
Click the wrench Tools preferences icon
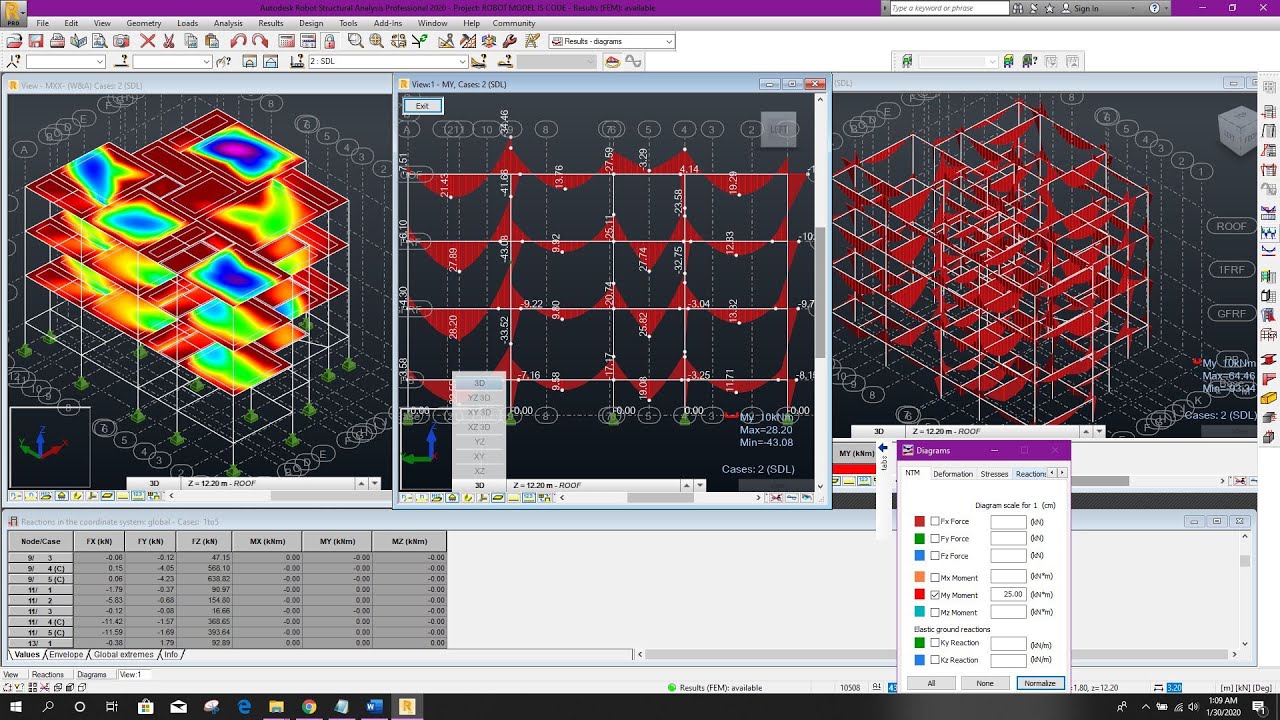pyautogui.click(x=508, y=41)
